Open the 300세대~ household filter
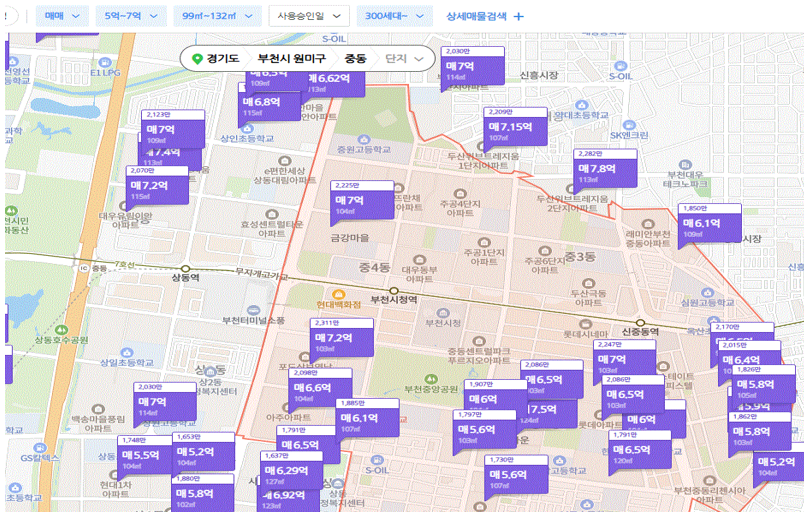 394,16
